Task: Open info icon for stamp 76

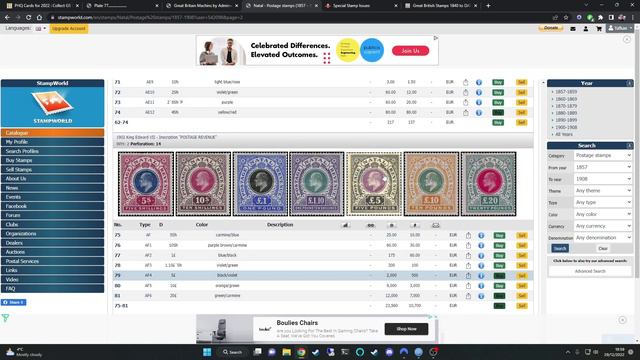Action: pos(481,245)
